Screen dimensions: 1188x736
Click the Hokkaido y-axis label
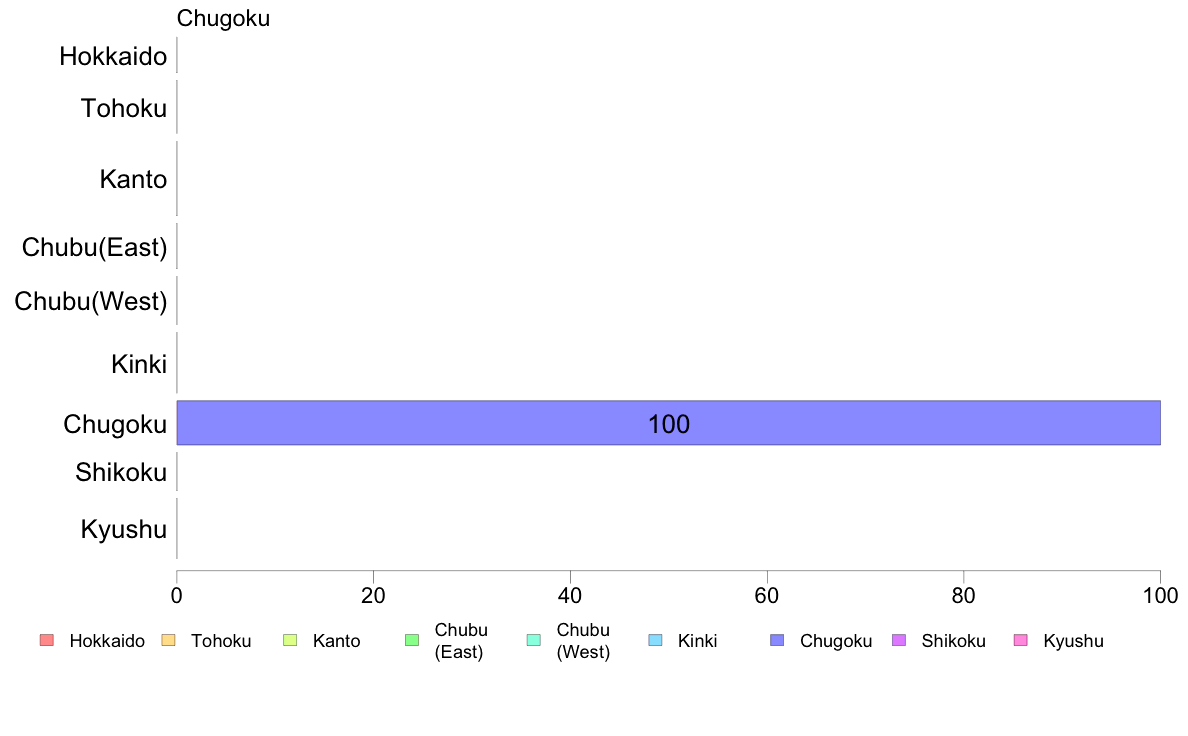(x=113, y=56)
